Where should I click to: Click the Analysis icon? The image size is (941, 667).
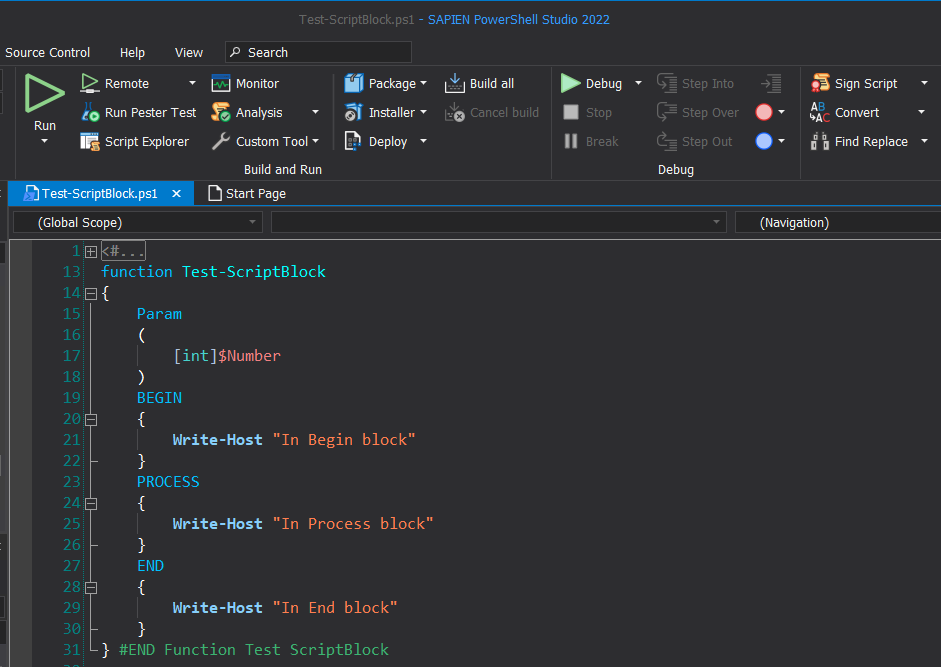pyautogui.click(x=221, y=112)
